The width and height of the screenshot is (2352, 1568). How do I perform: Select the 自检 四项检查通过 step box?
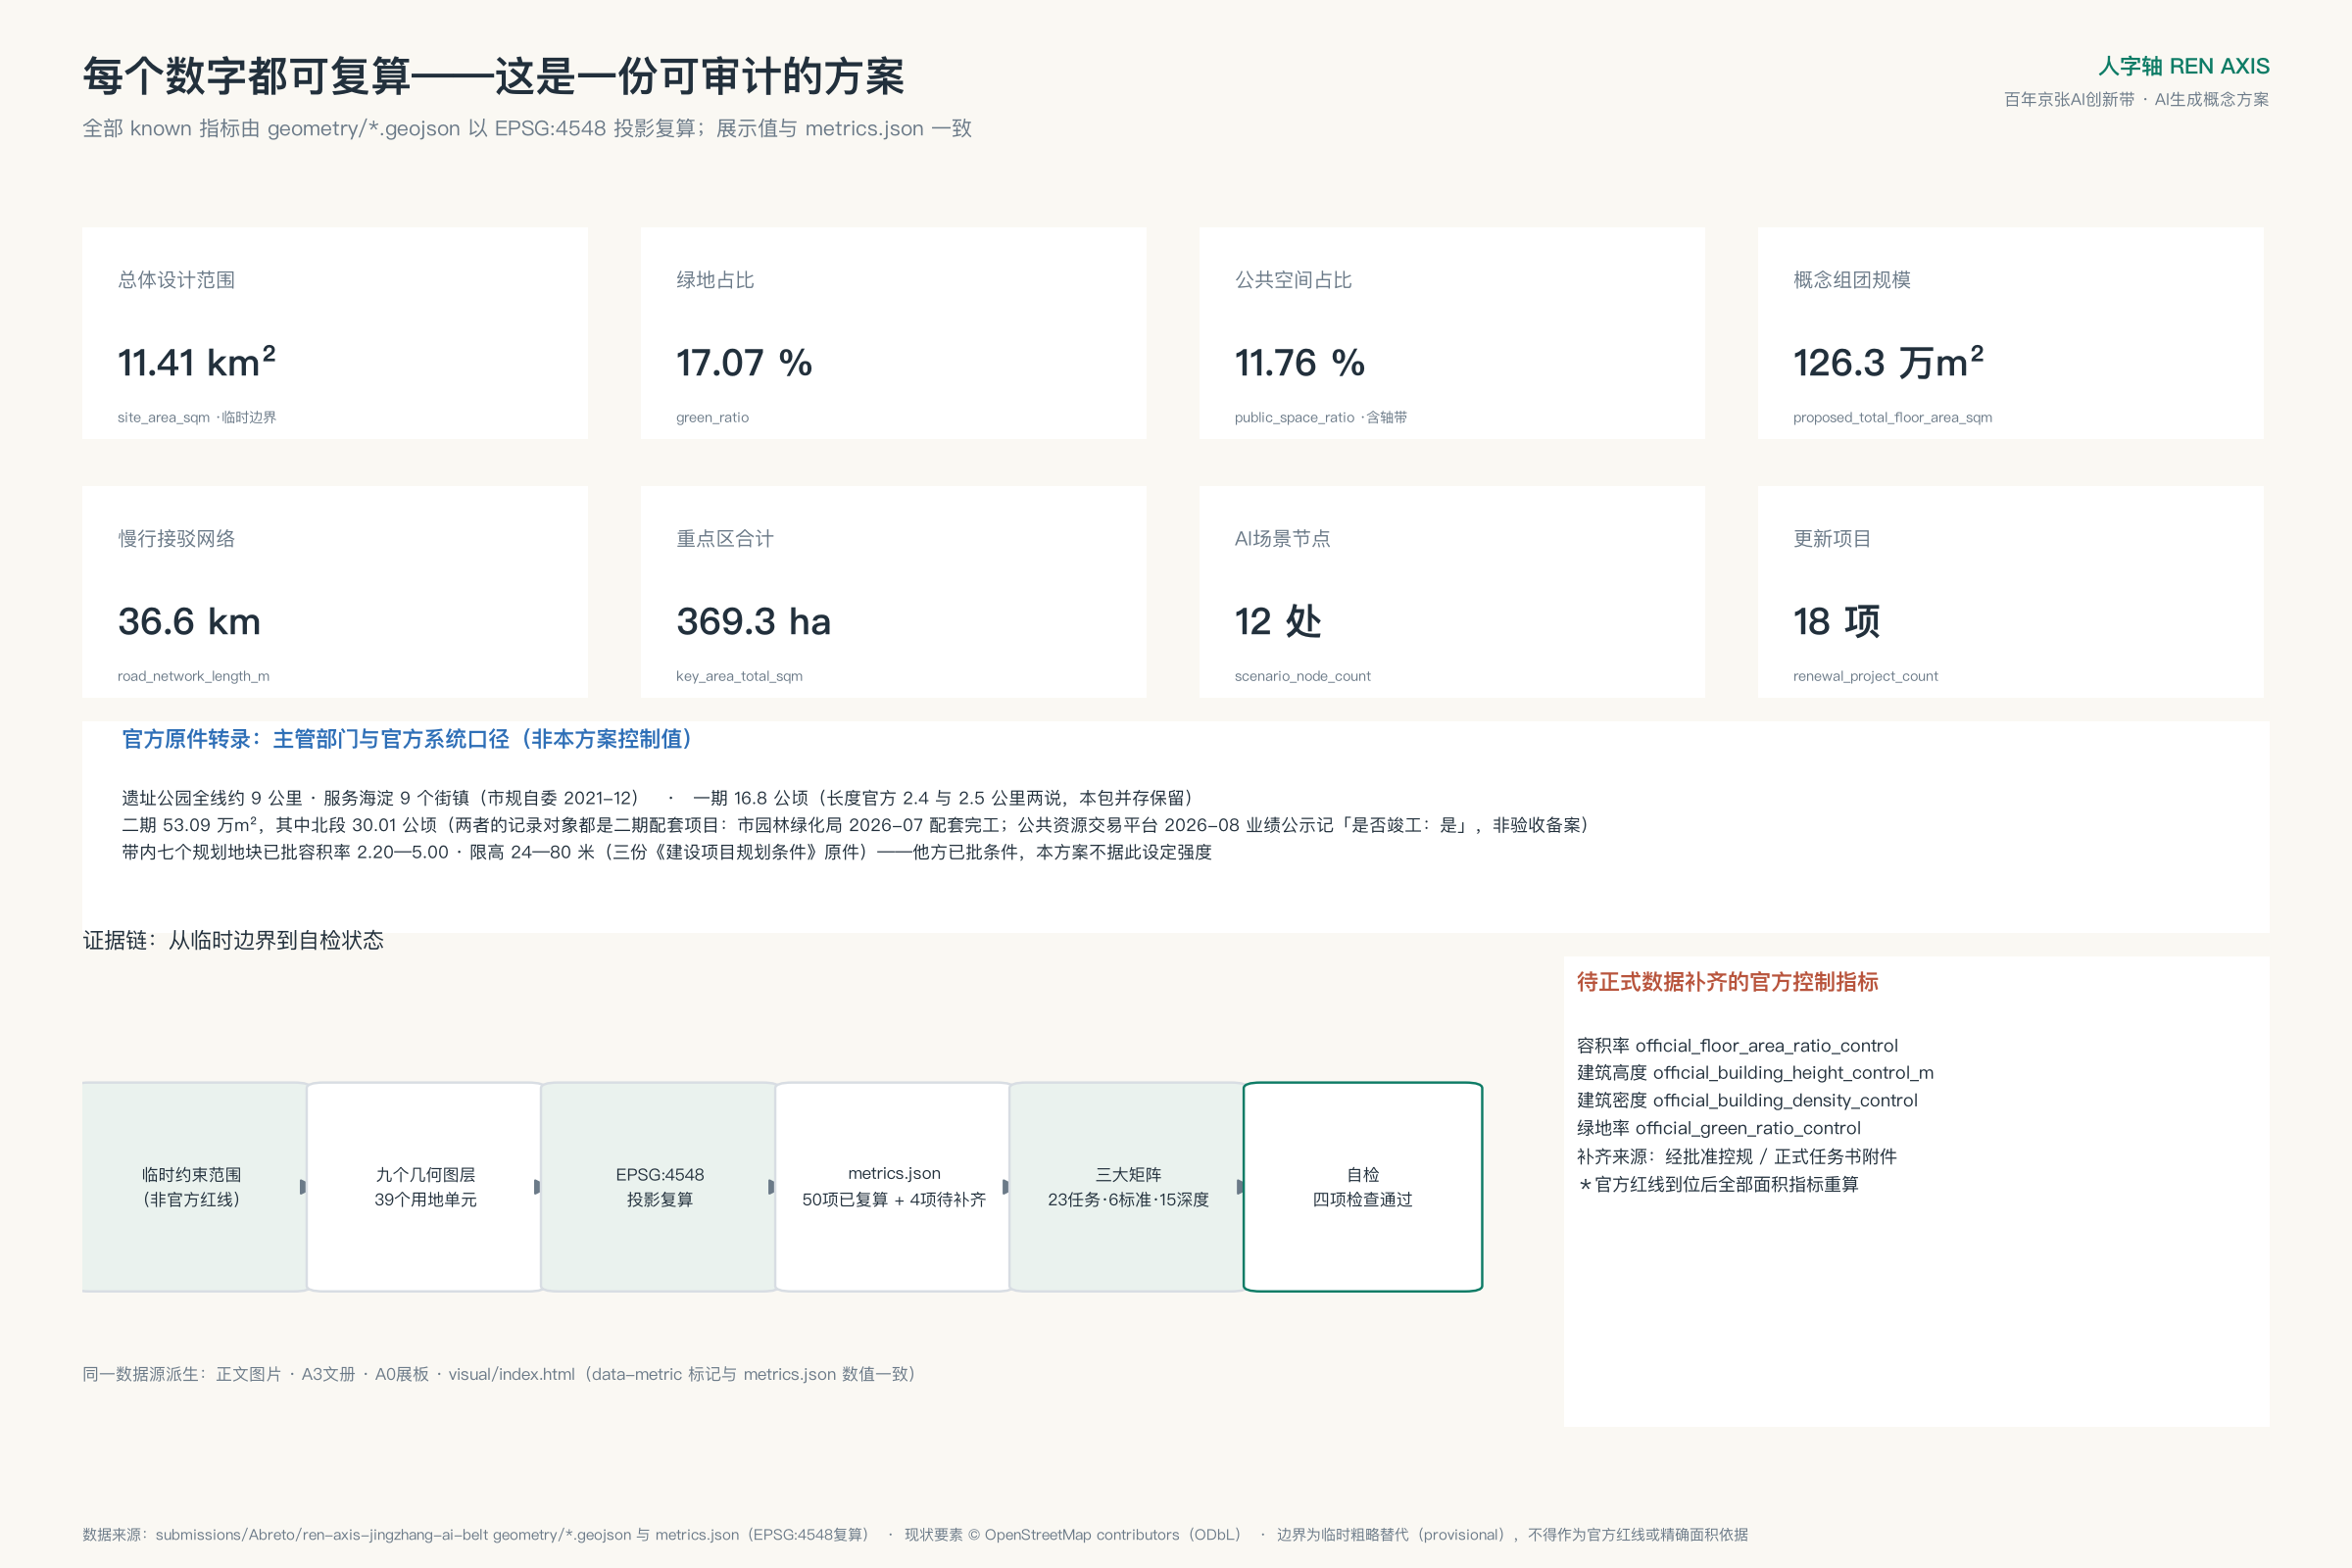[x=1363, y=1187]
